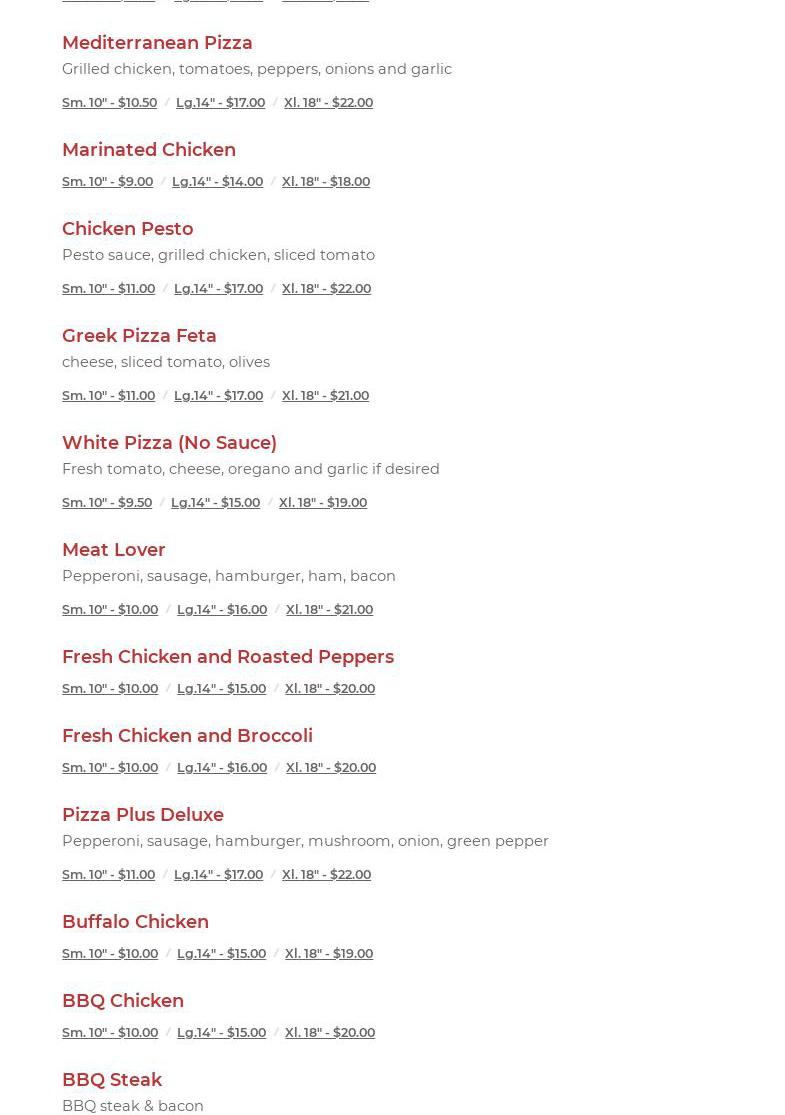The height and width of the screenshot is (1115, 785).
Task: Click Pizza Plus Deluxe Xl. 18" $22.00
Action: click(326, 874)
